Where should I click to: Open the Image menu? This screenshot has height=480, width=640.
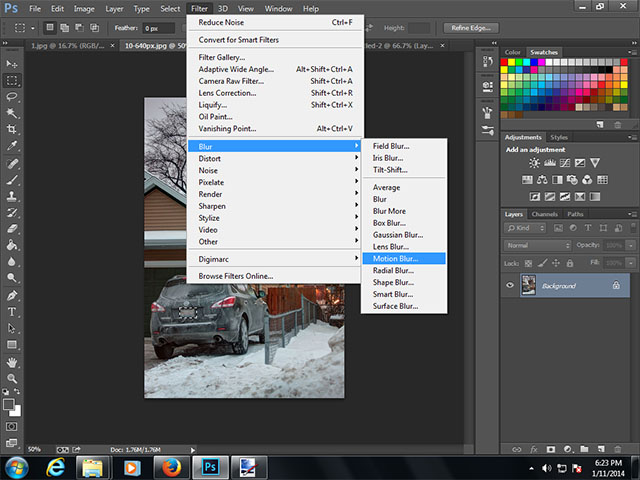click(84, 9)
